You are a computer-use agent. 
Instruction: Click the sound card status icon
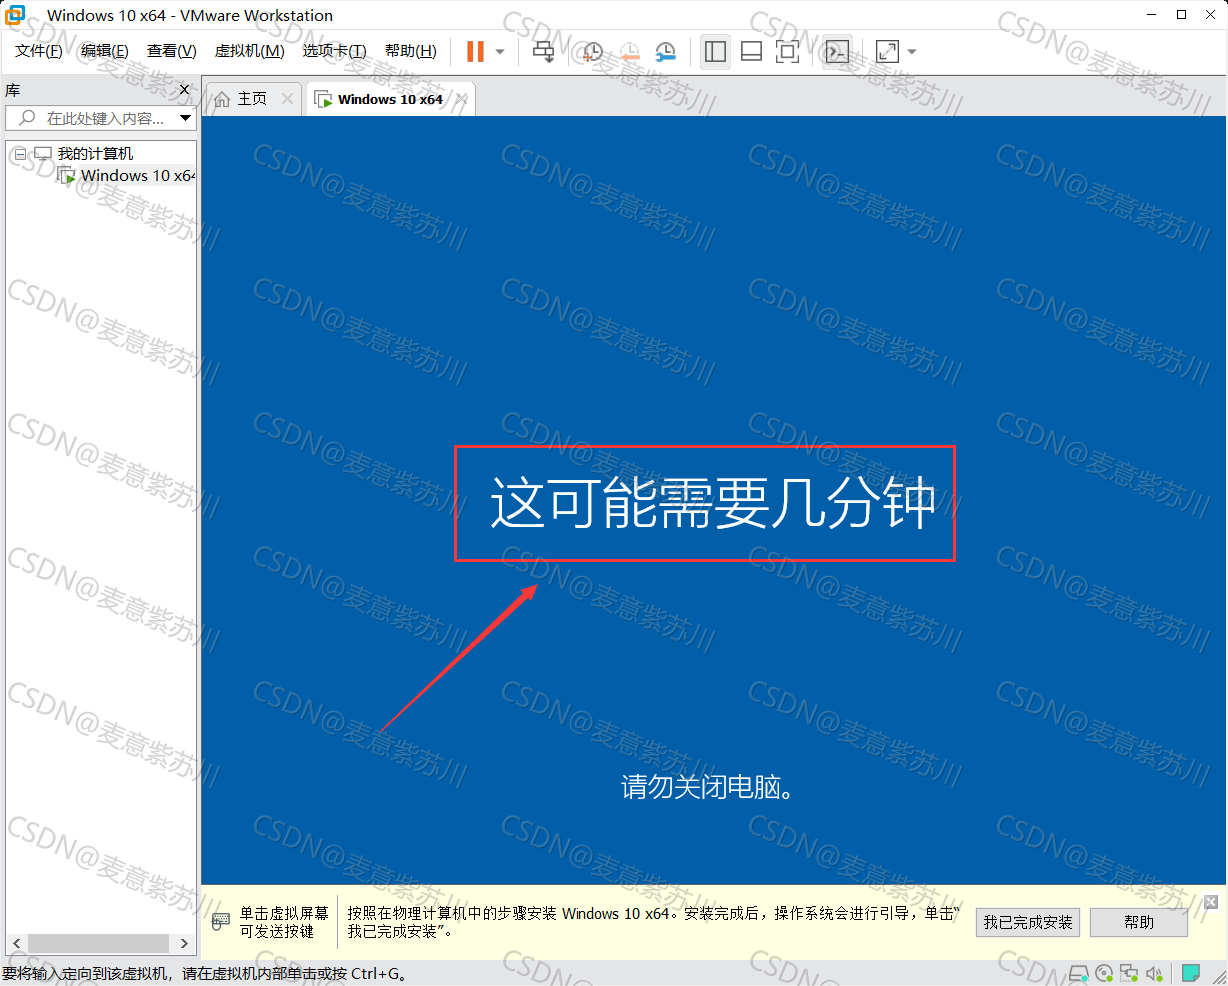pos(1154,973)
